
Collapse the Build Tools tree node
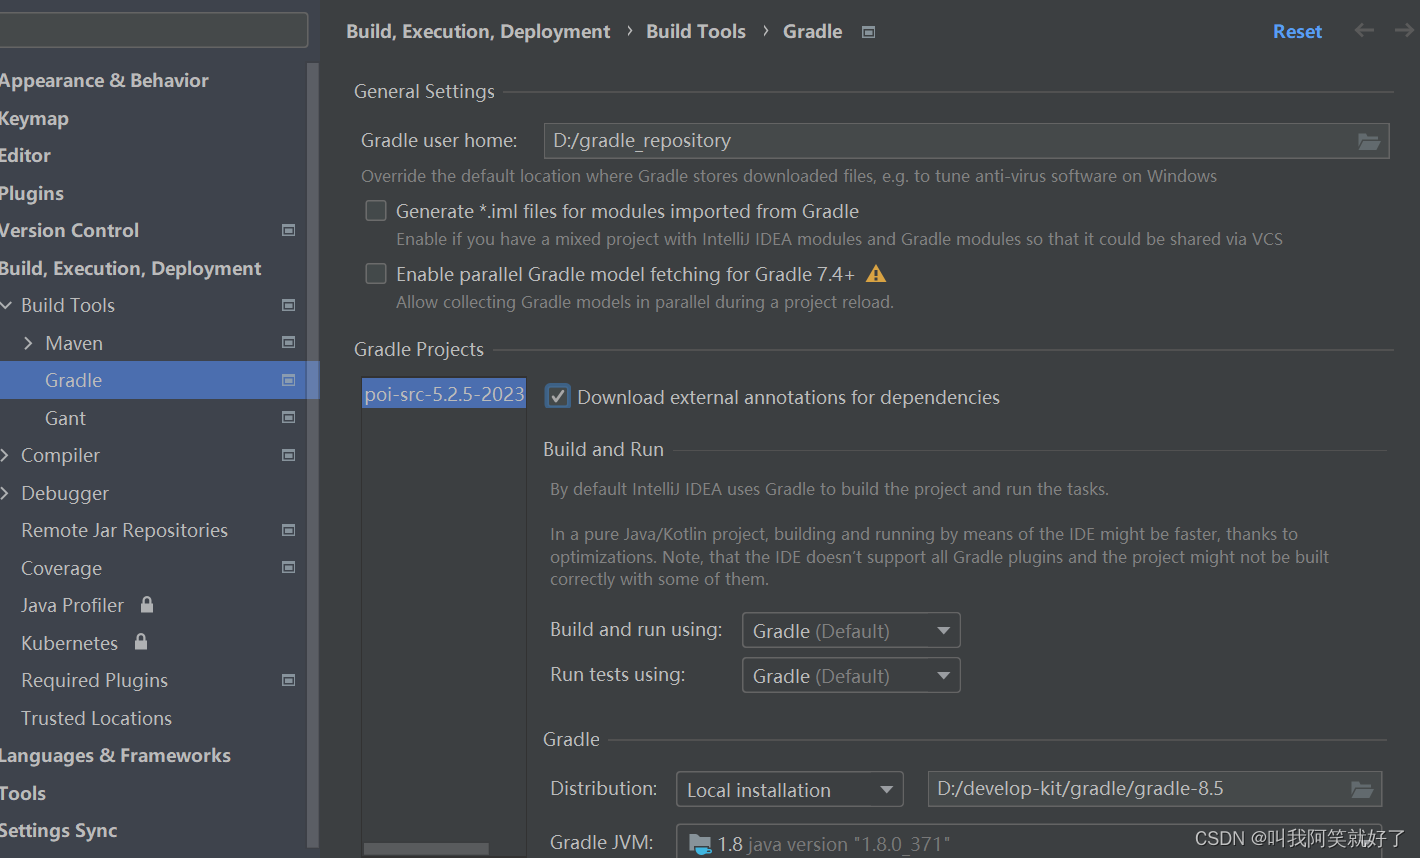tap(7, 305)
